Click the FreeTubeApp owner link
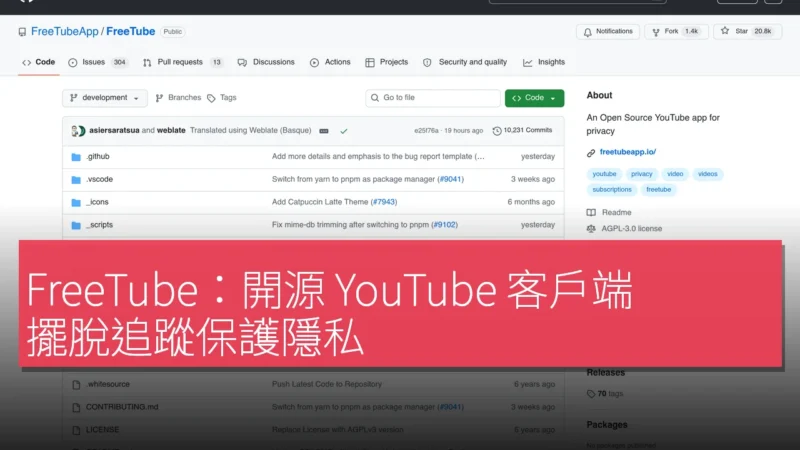 click(x=65, y=32)
